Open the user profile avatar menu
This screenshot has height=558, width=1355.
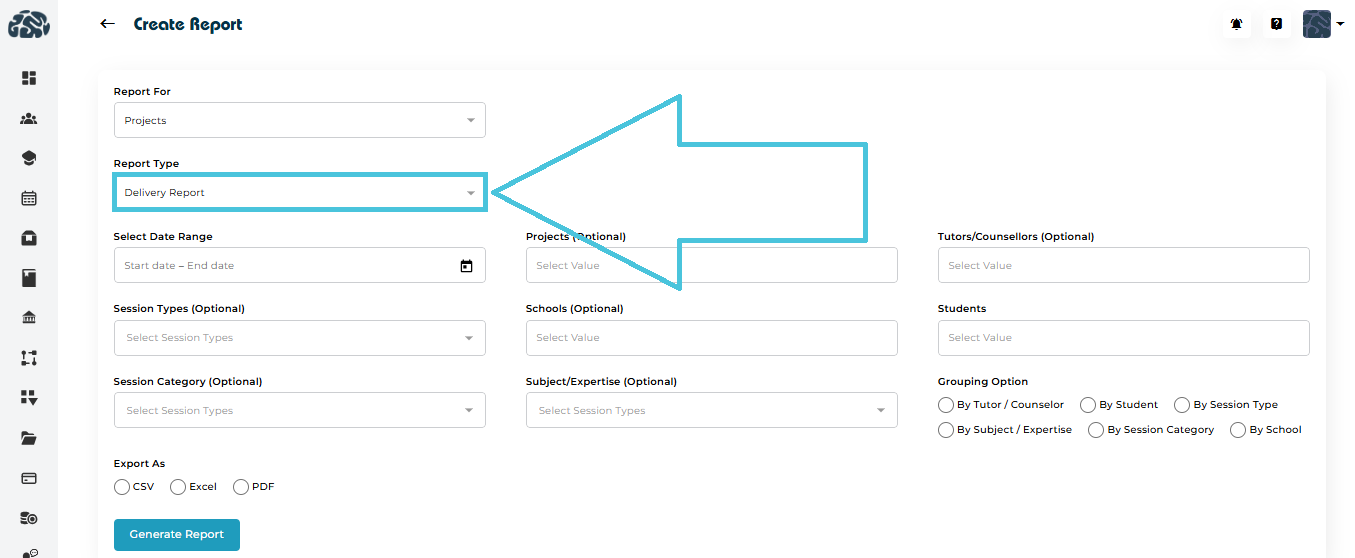click(1322, 24)
